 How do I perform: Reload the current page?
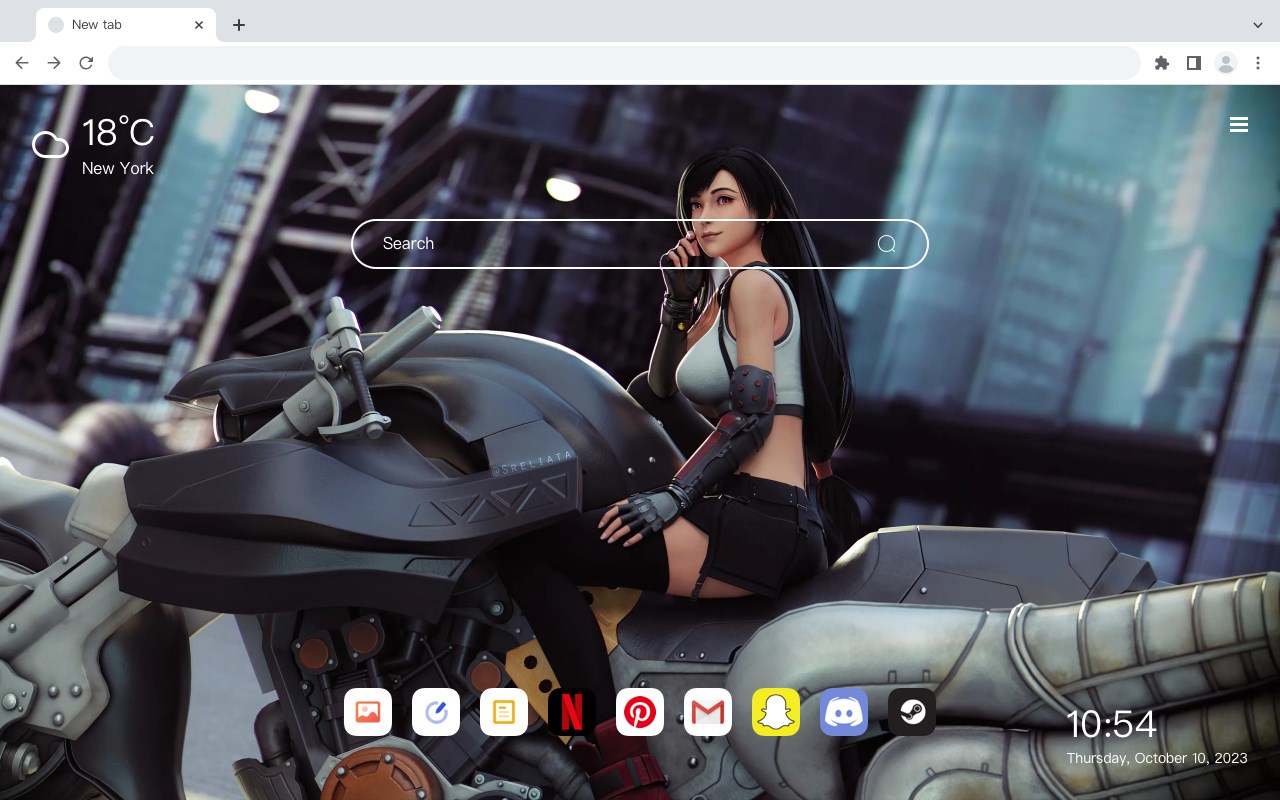[86, 63]
